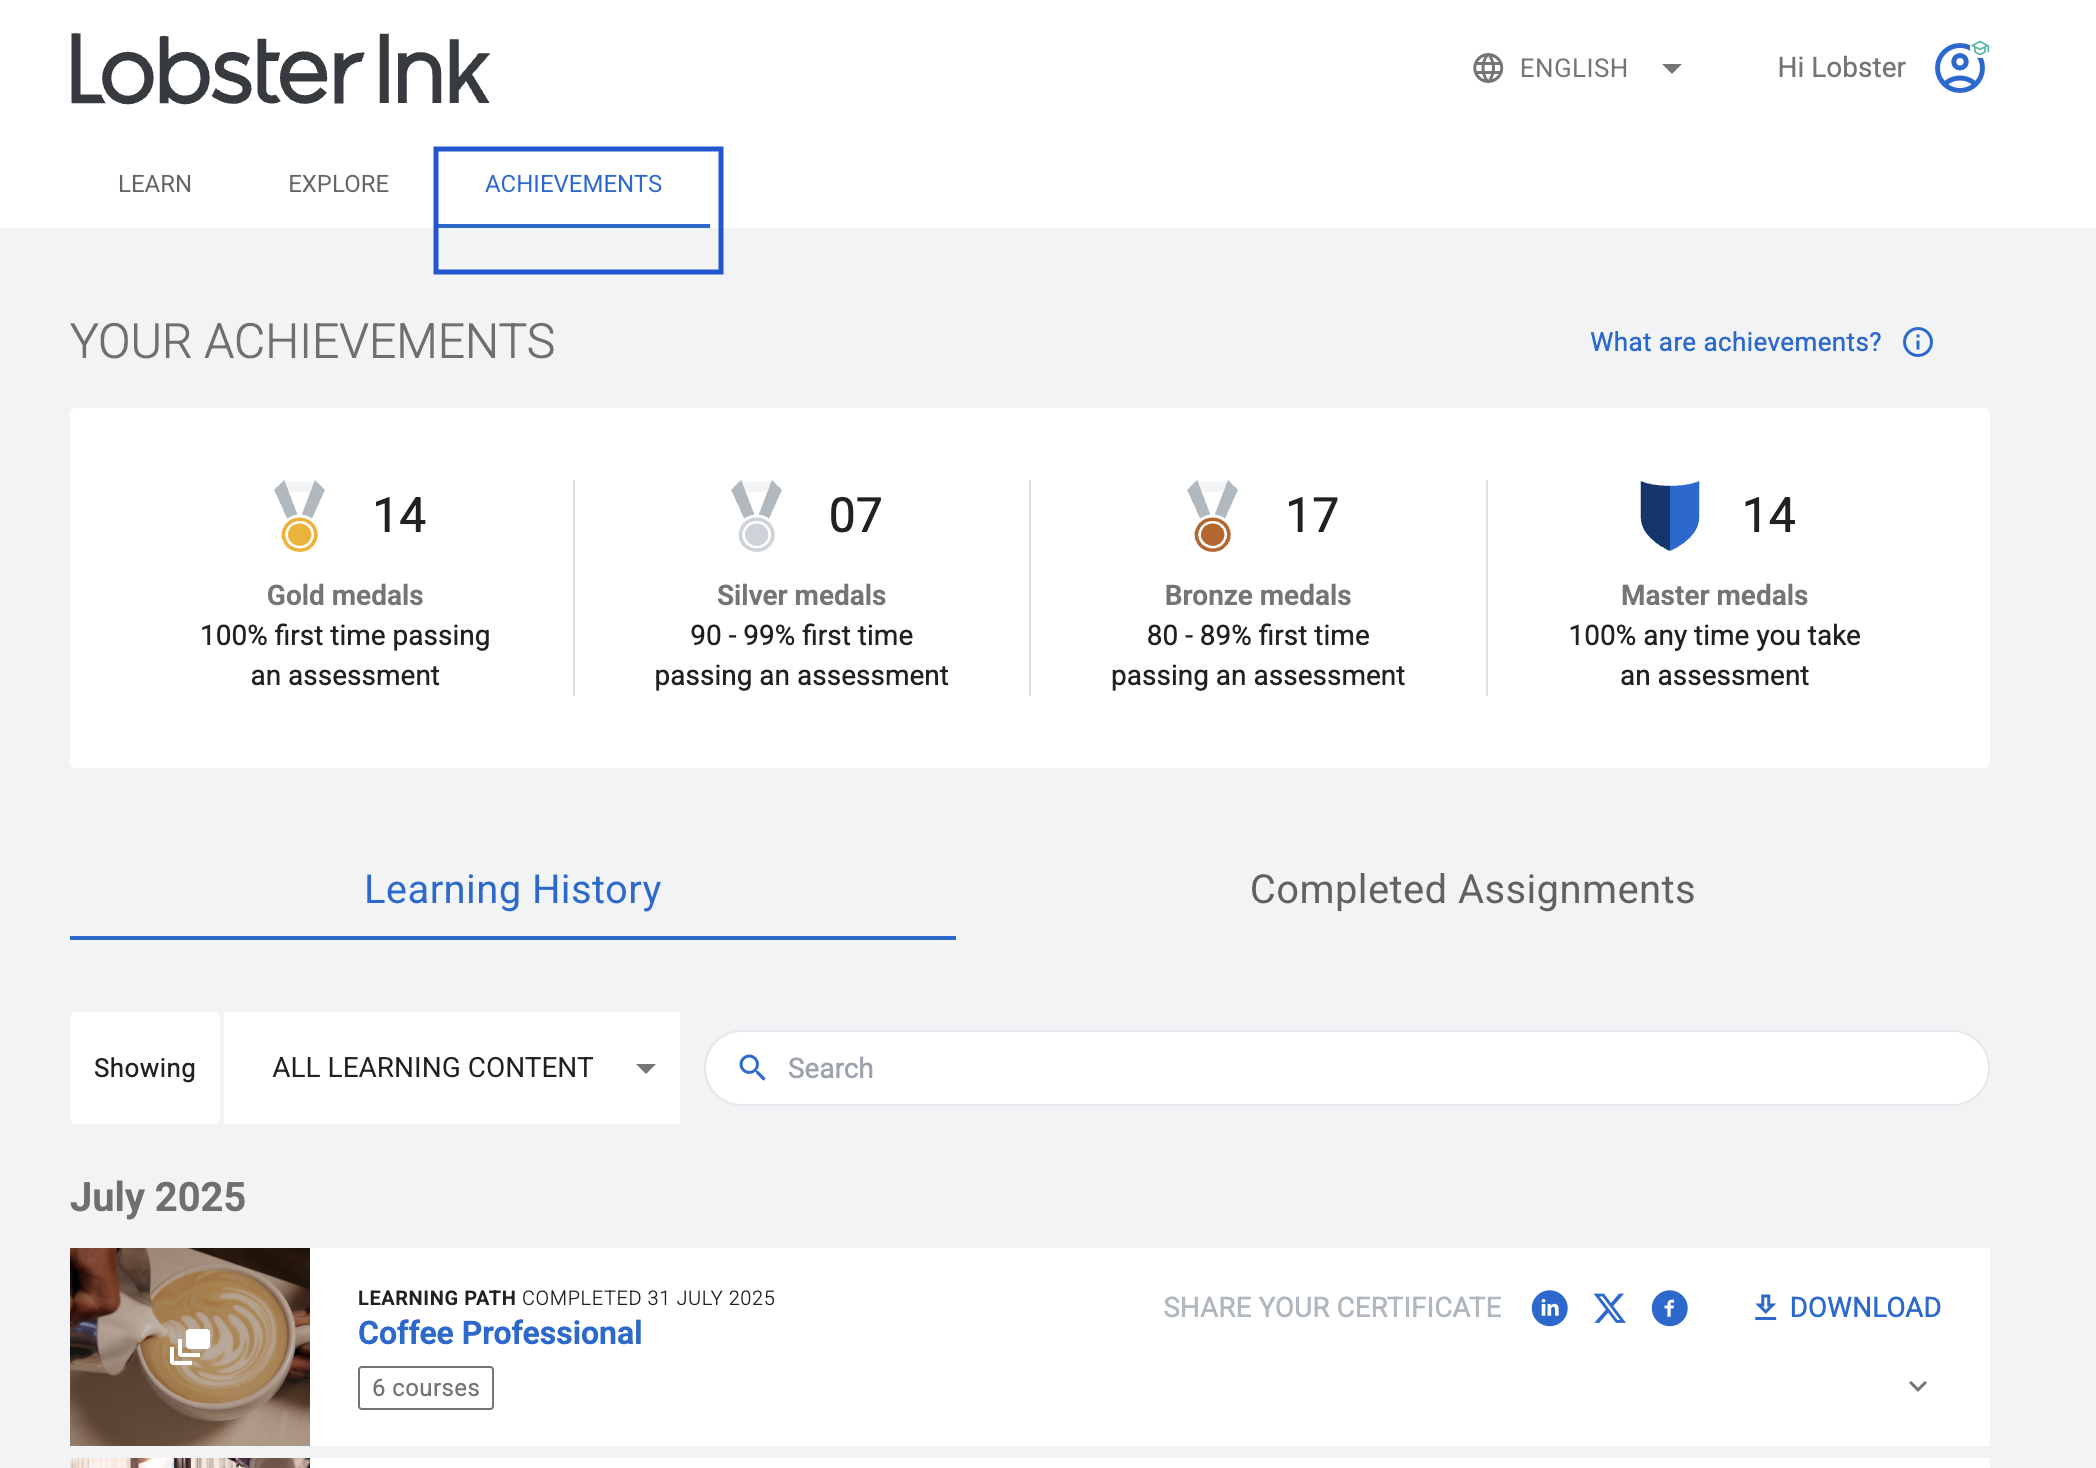Click the gold medal icon

tap(299, 515)
